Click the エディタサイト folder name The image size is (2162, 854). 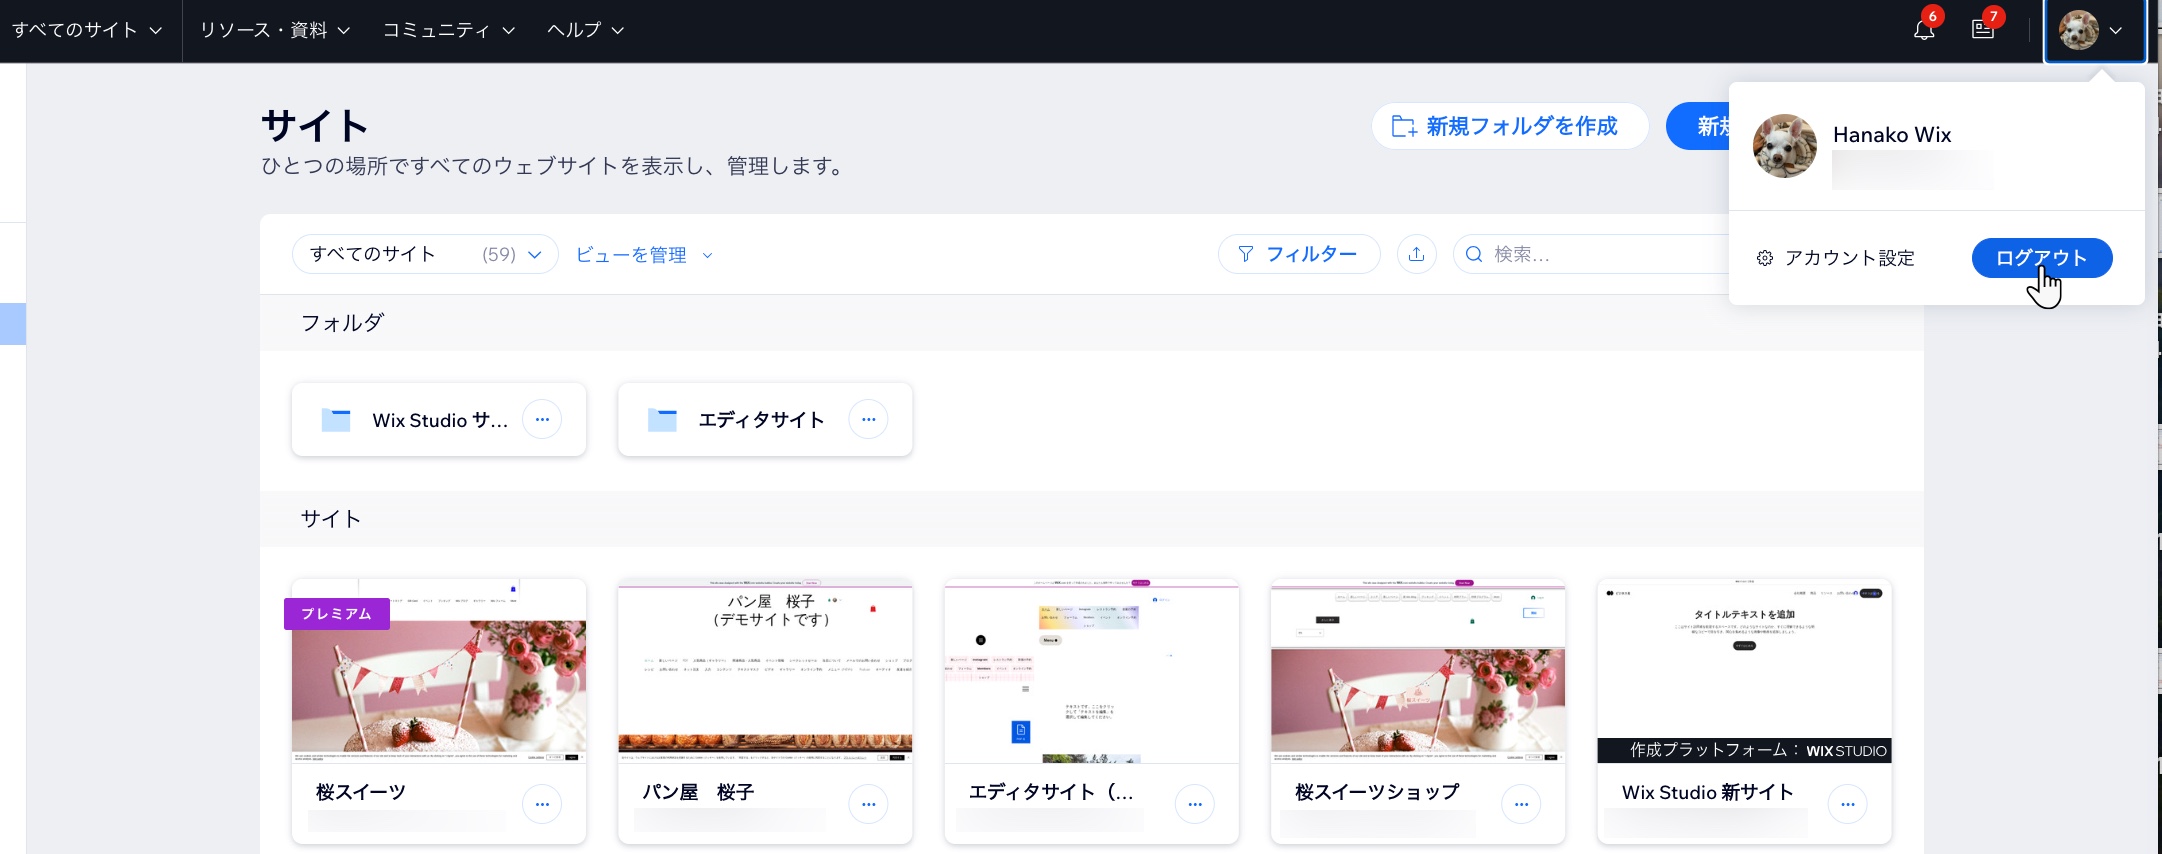[761, 420]
